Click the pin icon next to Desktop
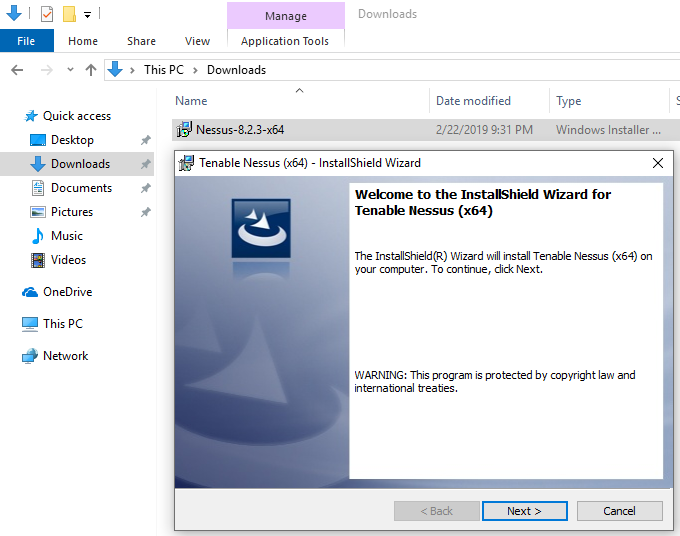Image resolution: width=680 pixels, height=536 pixels. point(146,140)
